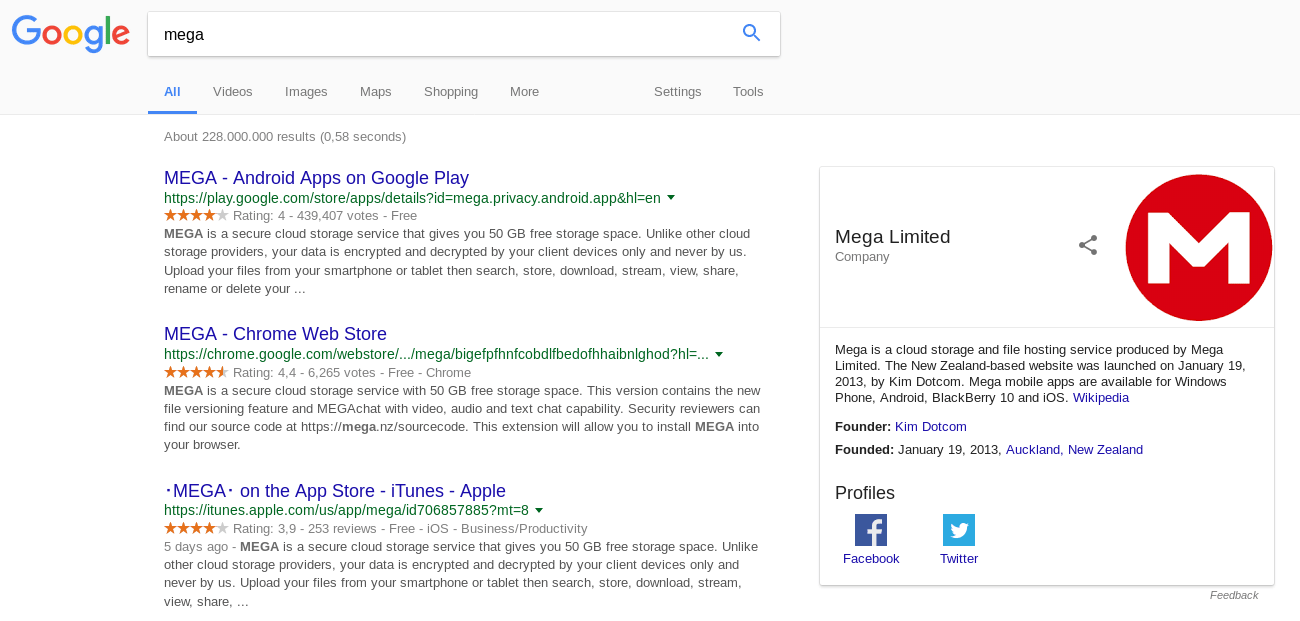Viewport: 1300px width, 621px height.
Task: Click the Company subtitle under Mega Limited
Action: pyautogui.click(x=862, y=257)
